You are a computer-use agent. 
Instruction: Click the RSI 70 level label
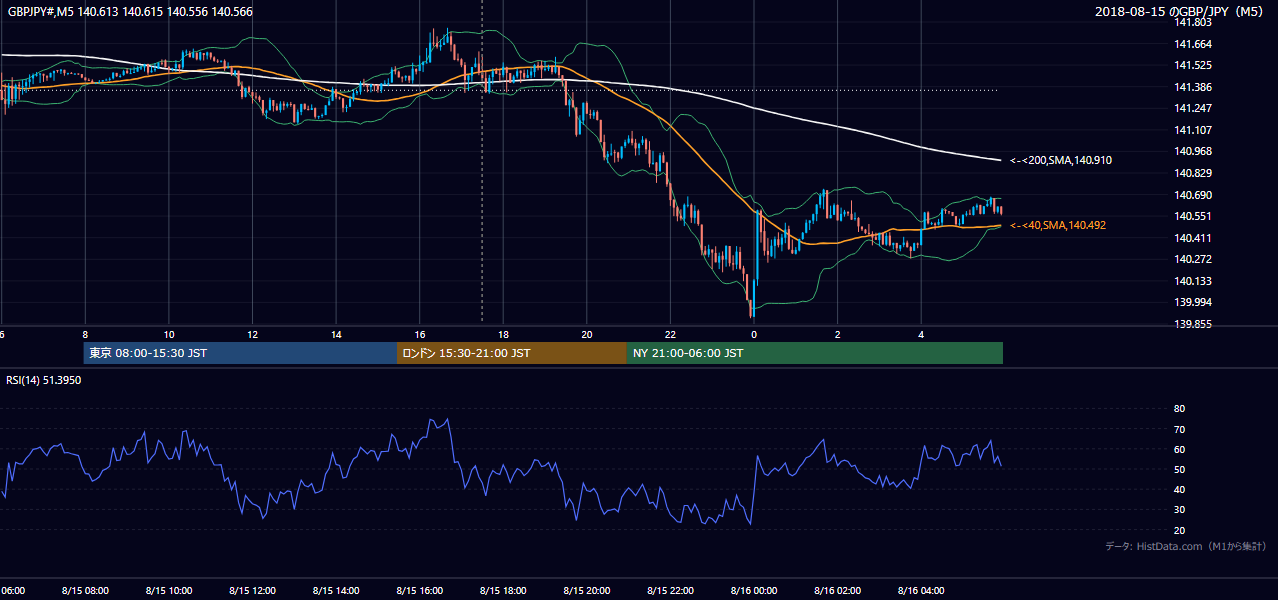(1179, 429)
